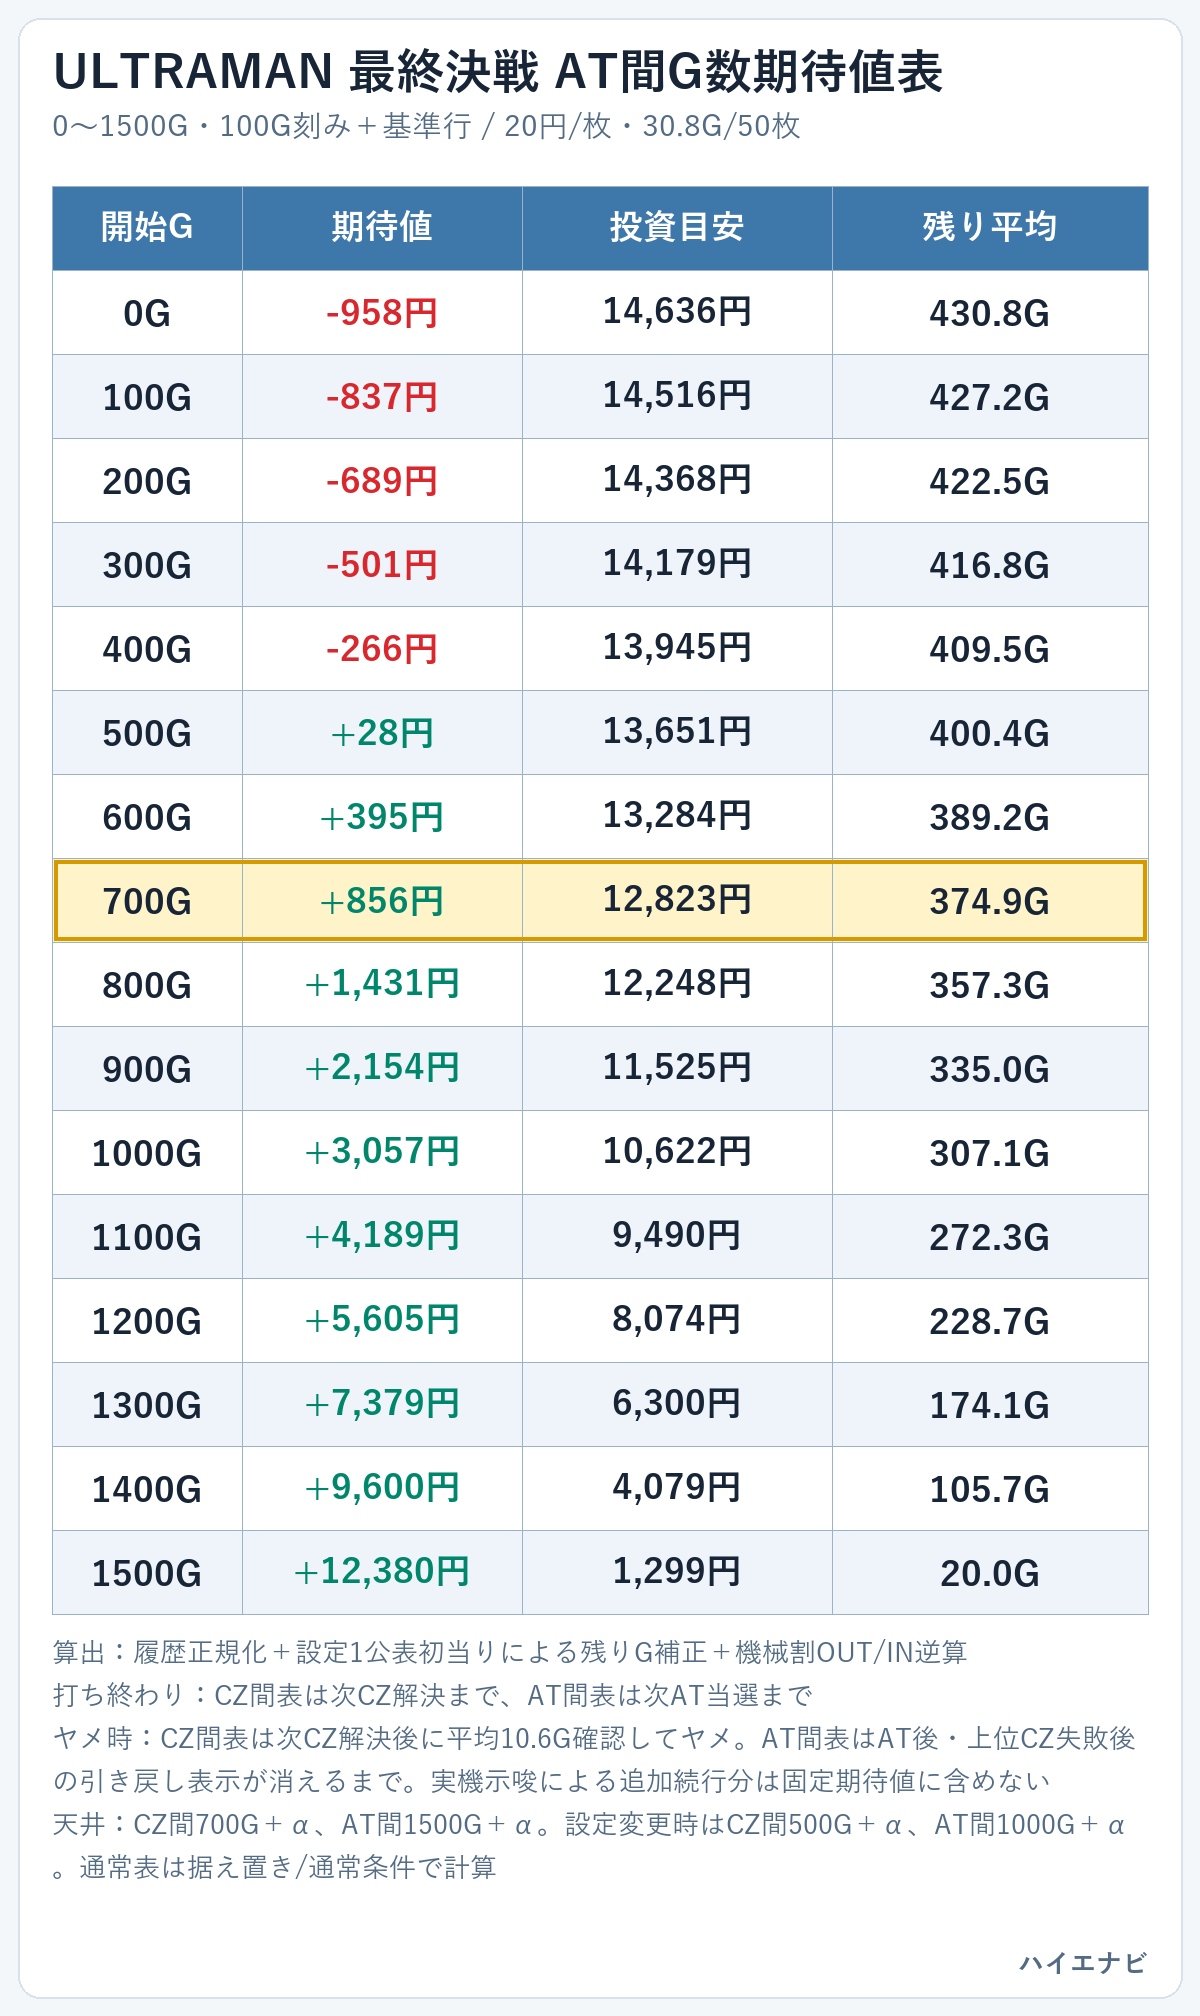
Task: Click the +2,154円 cell
Action: [382, 1069]
